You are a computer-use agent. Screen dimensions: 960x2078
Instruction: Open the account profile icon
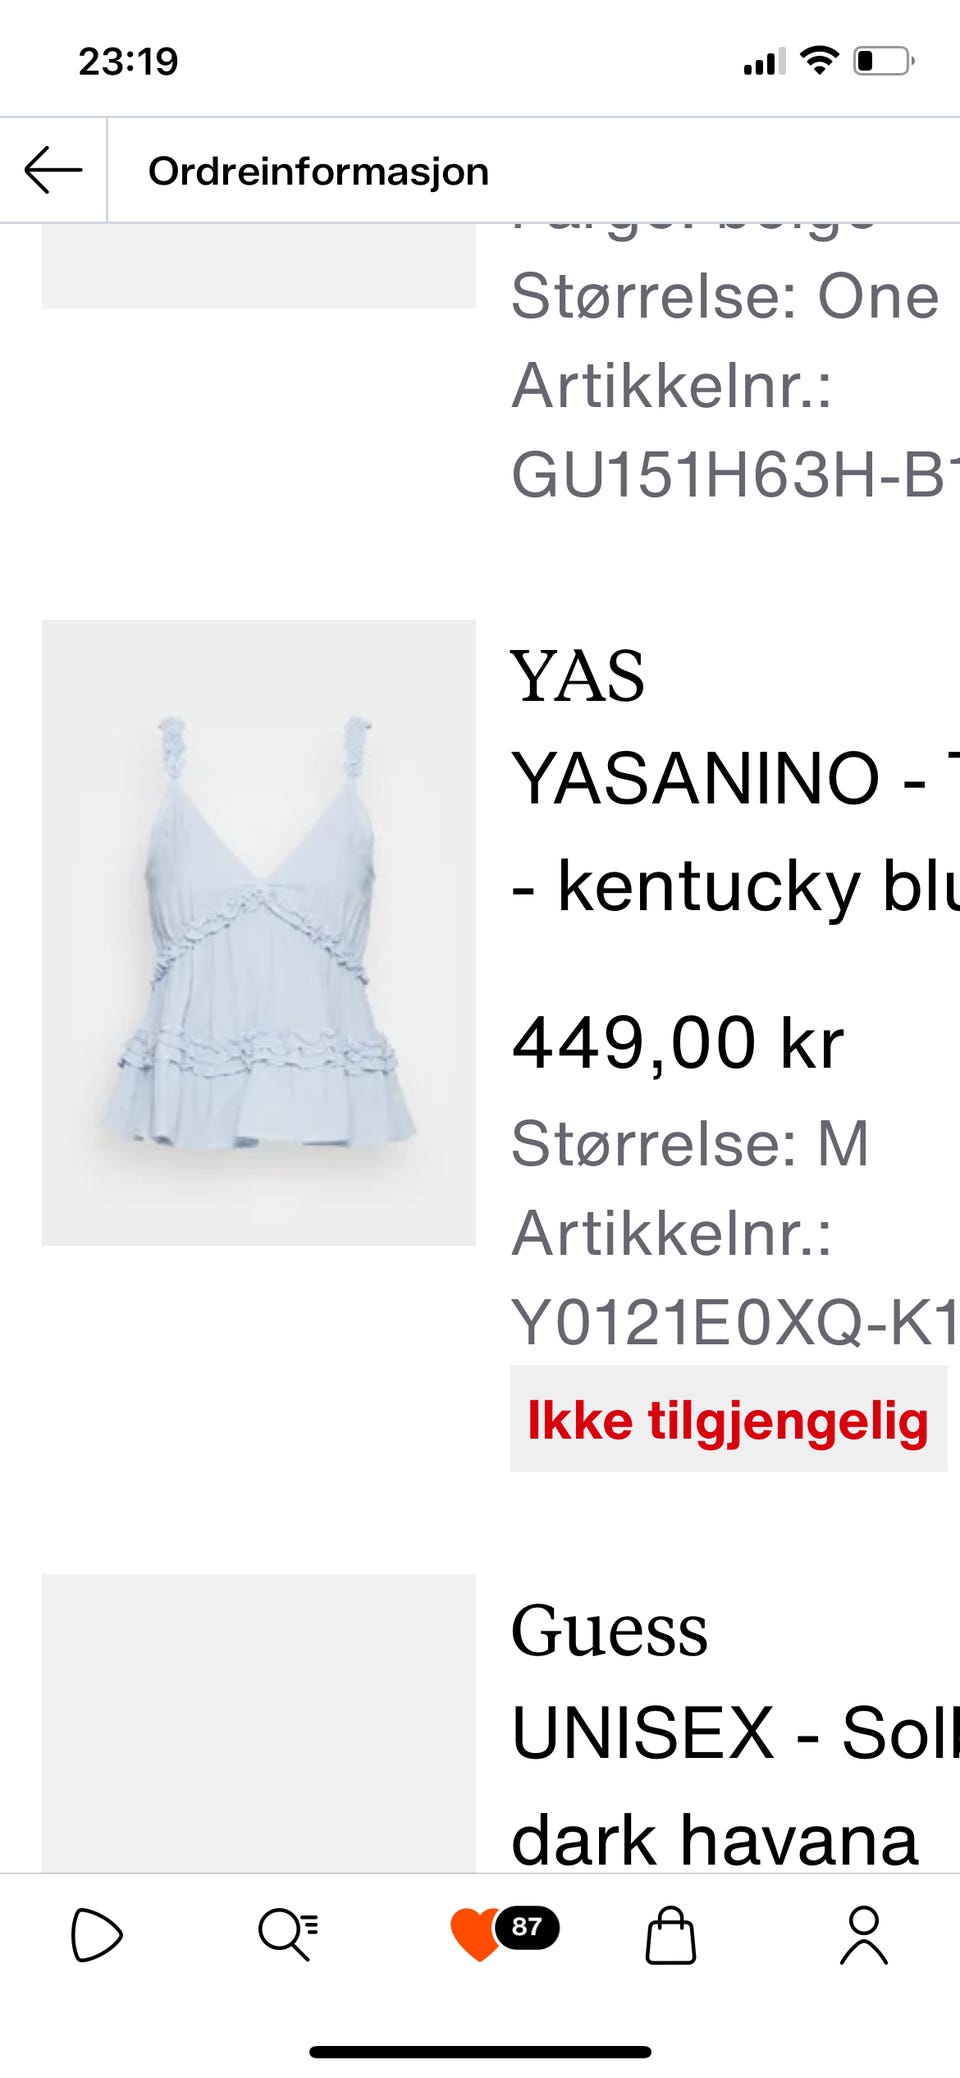863,1935
